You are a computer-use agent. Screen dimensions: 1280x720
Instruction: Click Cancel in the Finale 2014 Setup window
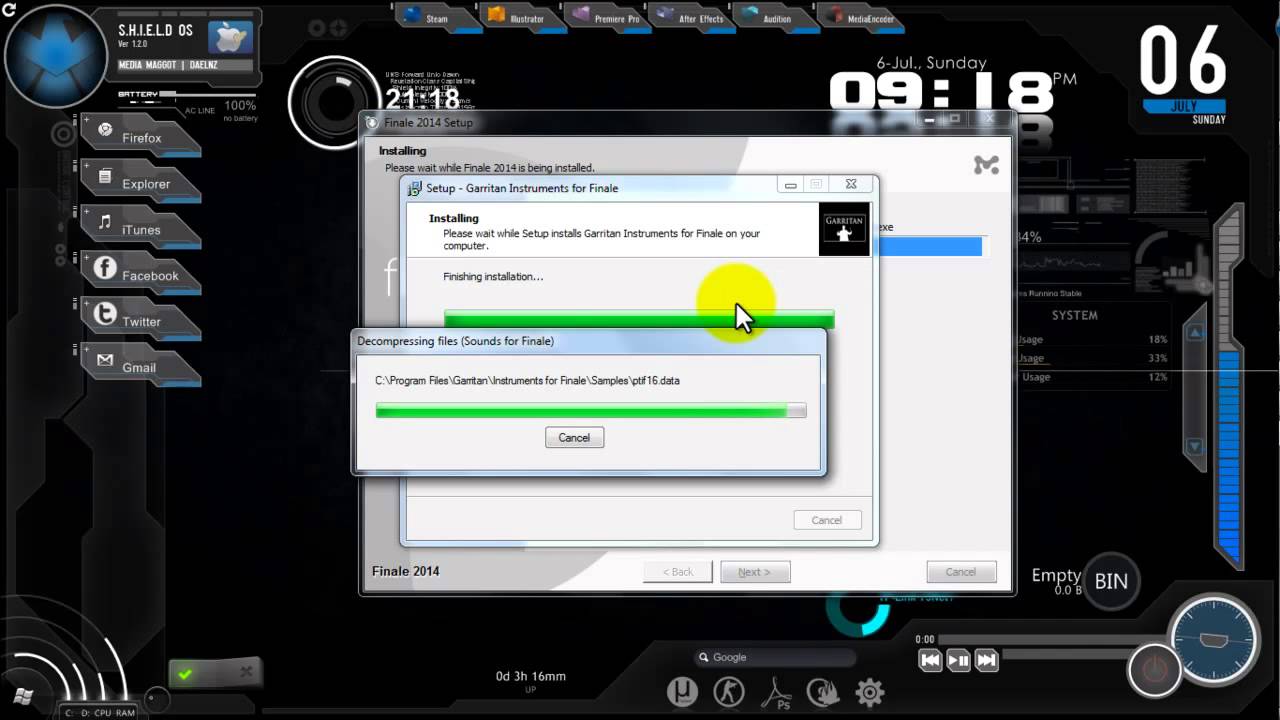click(961, 572)
